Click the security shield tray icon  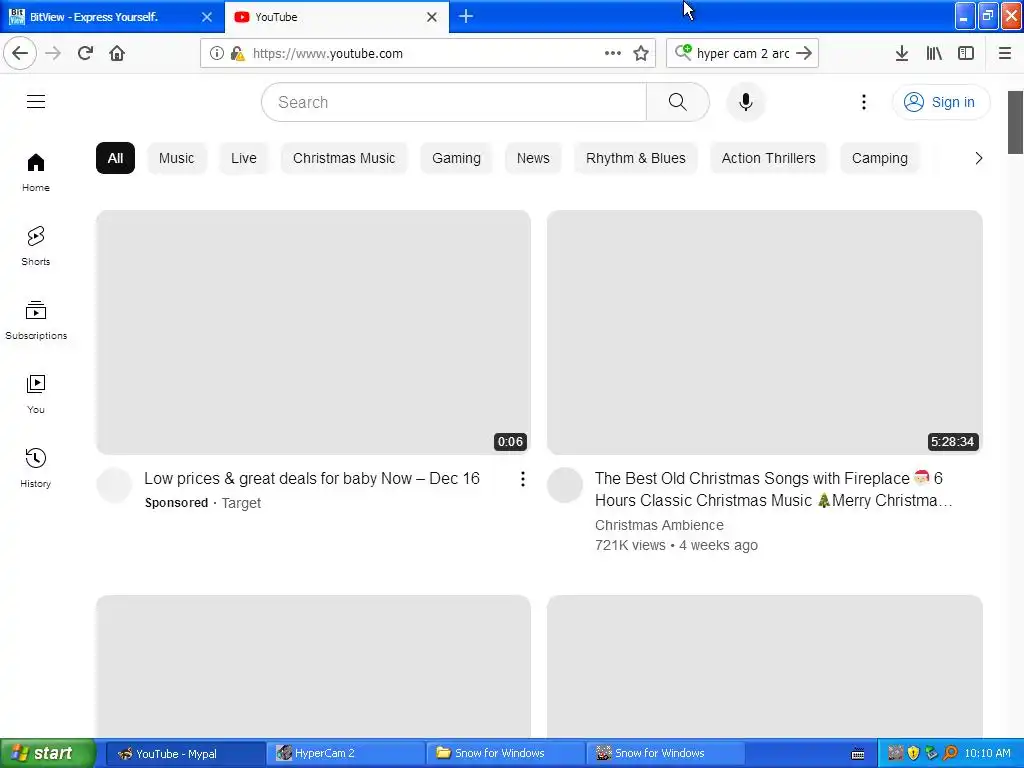coord(913,753)
